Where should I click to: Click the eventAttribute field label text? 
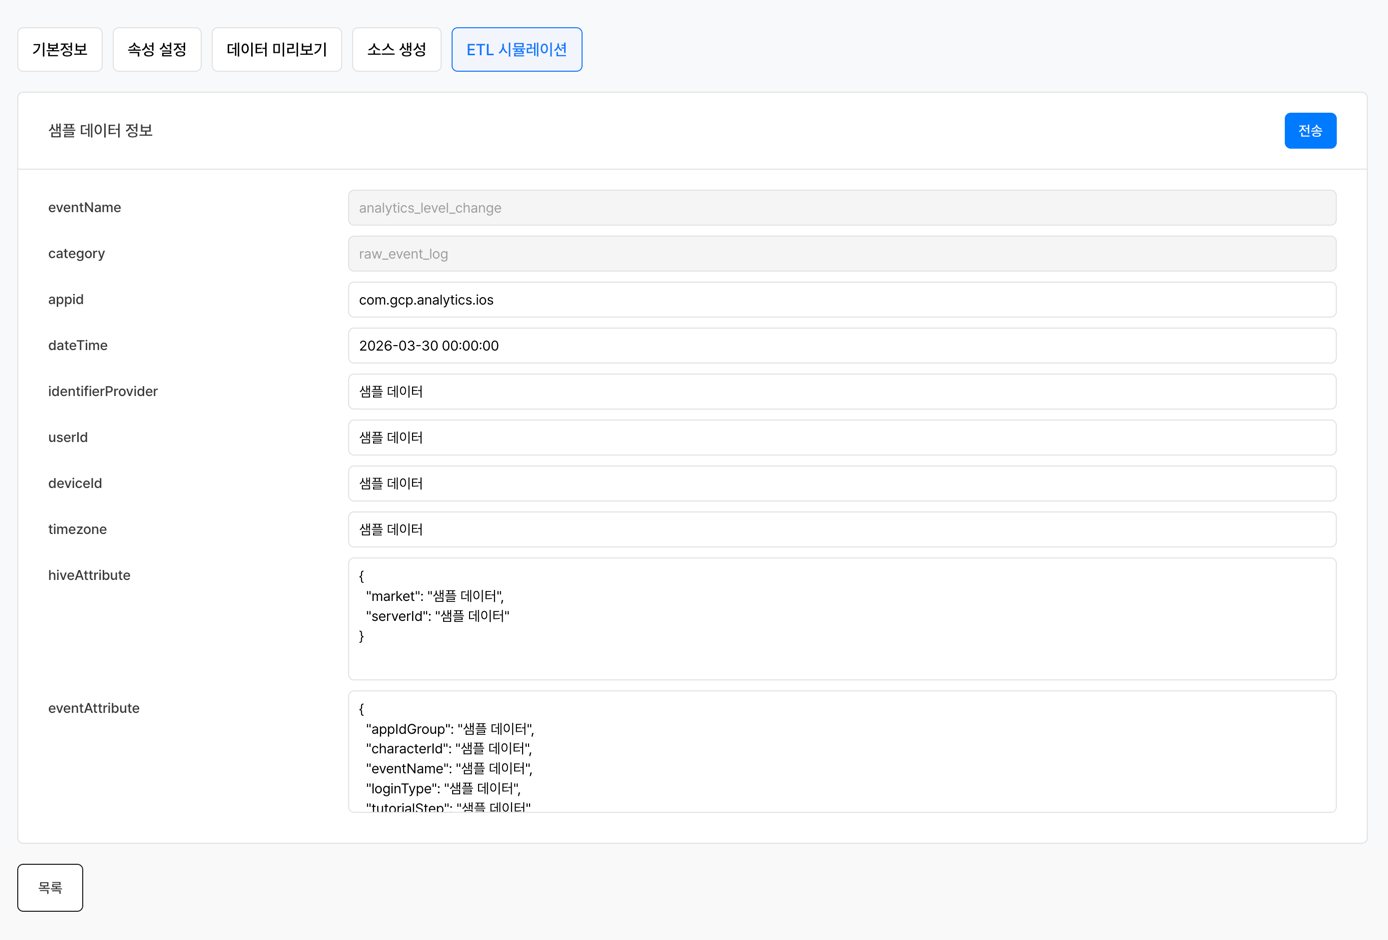pos(94,709)
